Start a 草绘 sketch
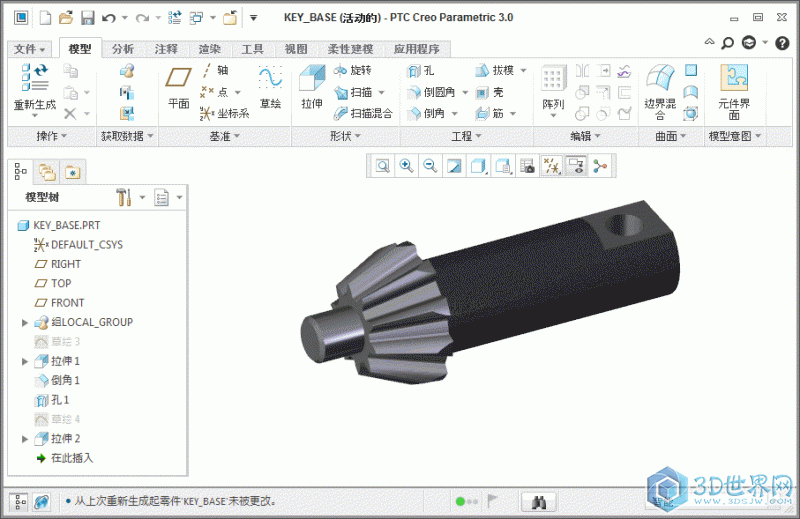The height and width of the screenshot is (519, 800). point(270,88)
